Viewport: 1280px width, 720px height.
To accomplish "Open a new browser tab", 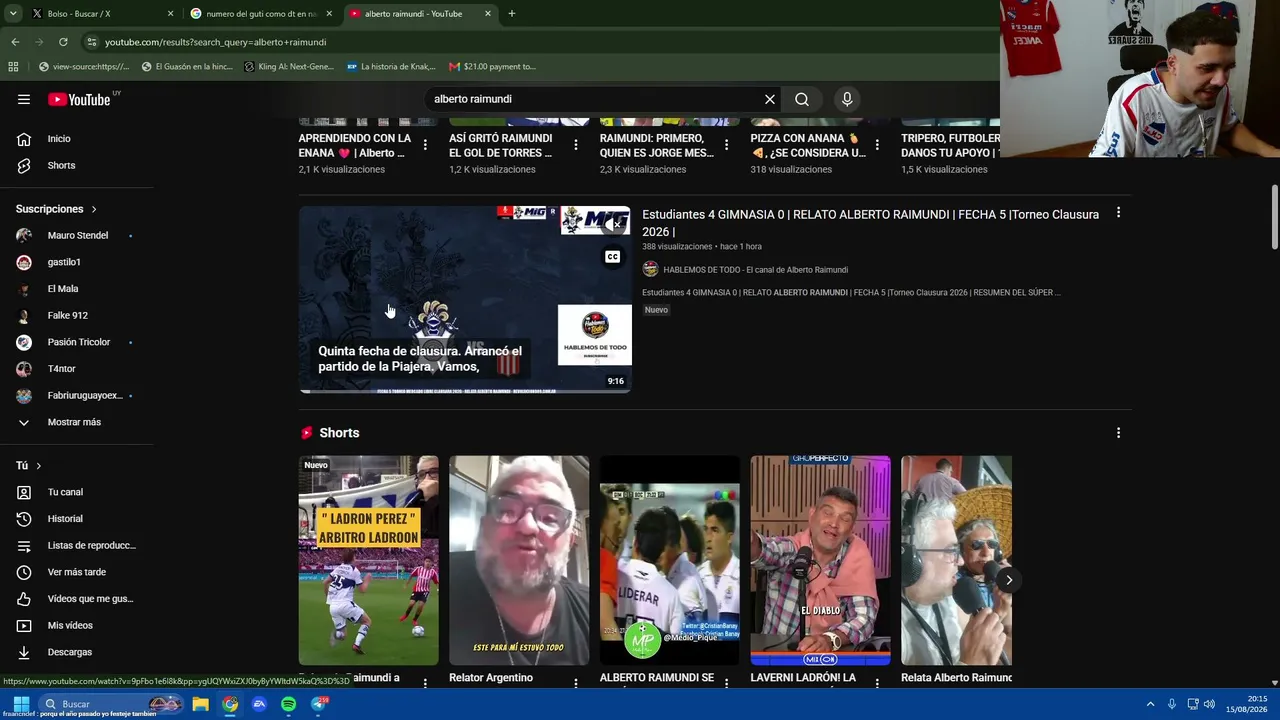I will [x=512, y=14].
